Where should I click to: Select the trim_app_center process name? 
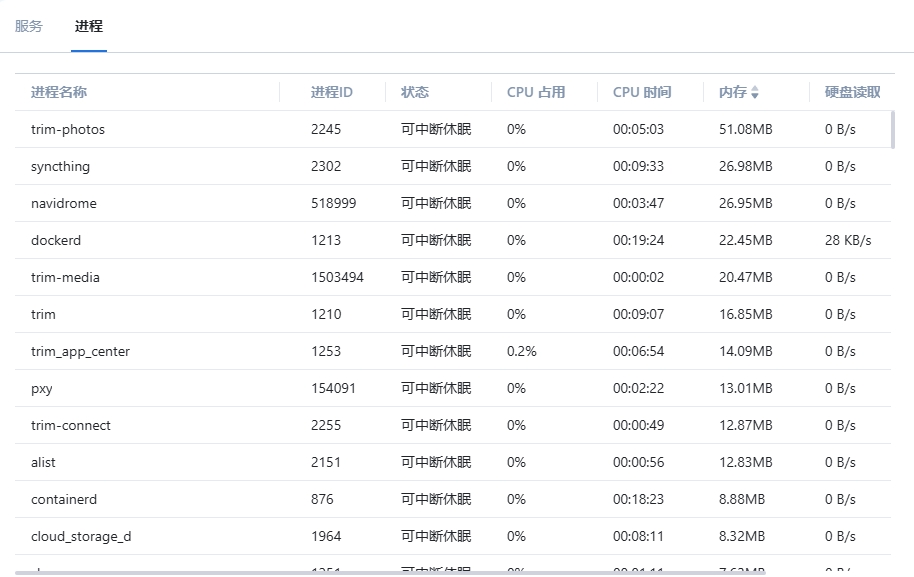click(80, 351)
